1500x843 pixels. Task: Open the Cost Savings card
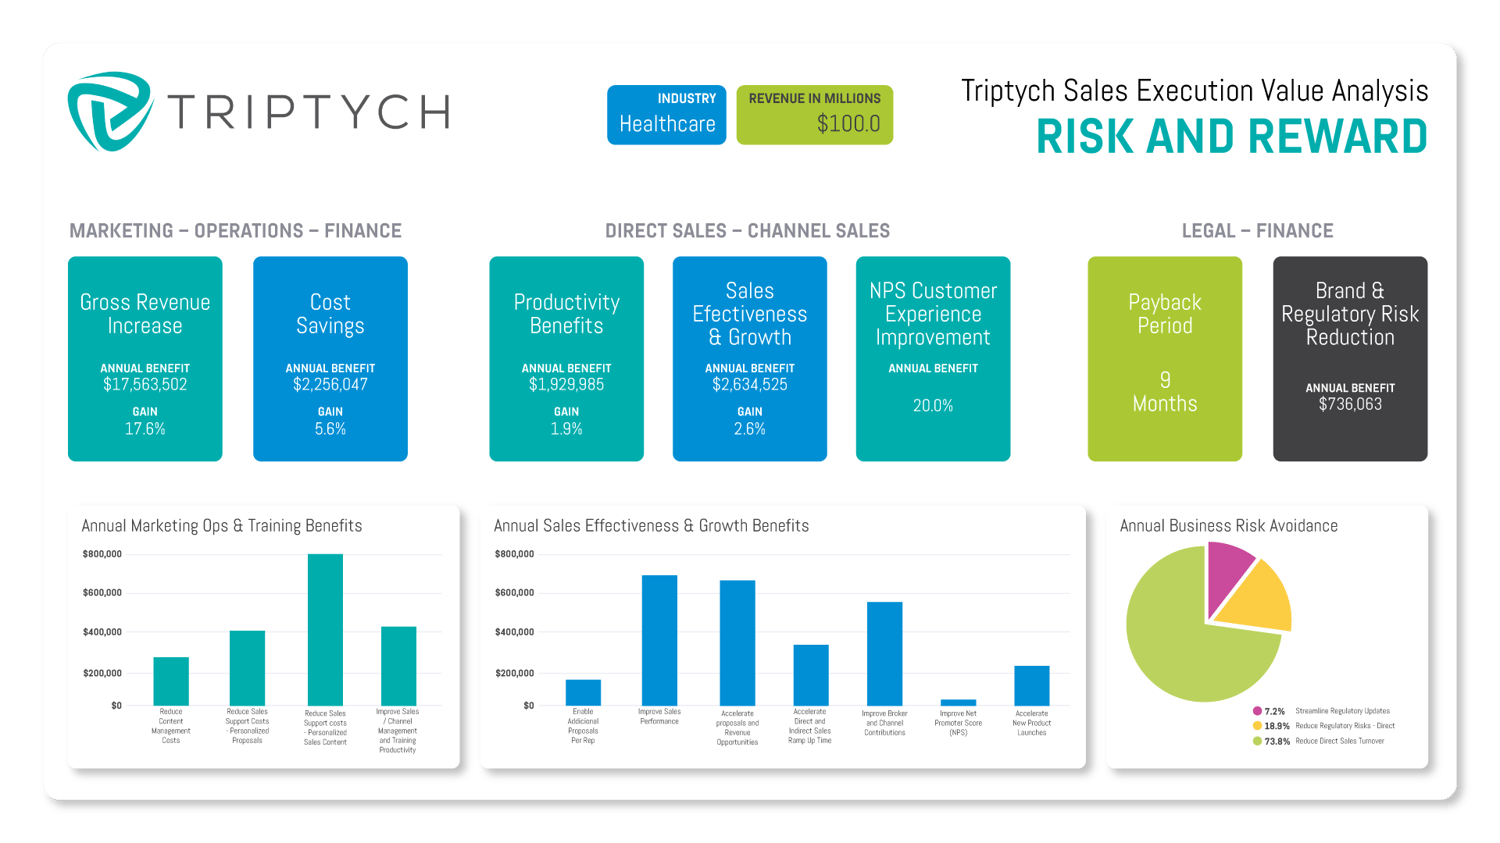[x=330, y=358]
